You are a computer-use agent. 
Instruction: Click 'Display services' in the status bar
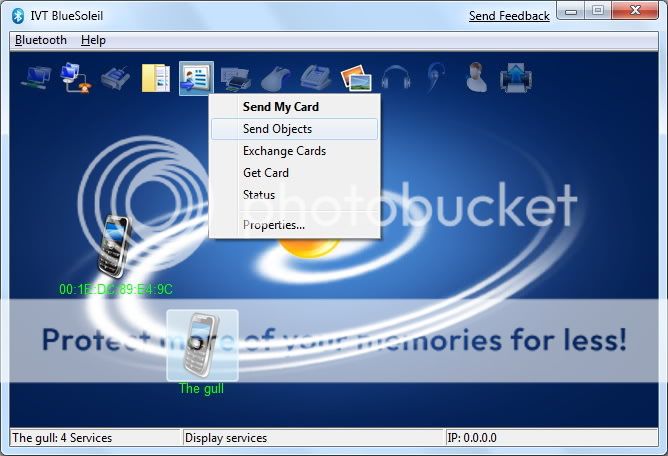tap(226, 438)
